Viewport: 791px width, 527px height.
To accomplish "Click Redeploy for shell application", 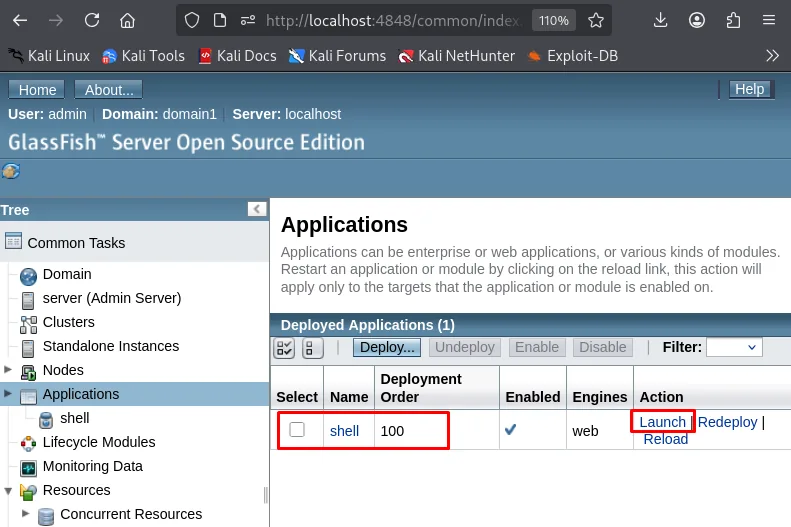I will click(x=727, y=422).
